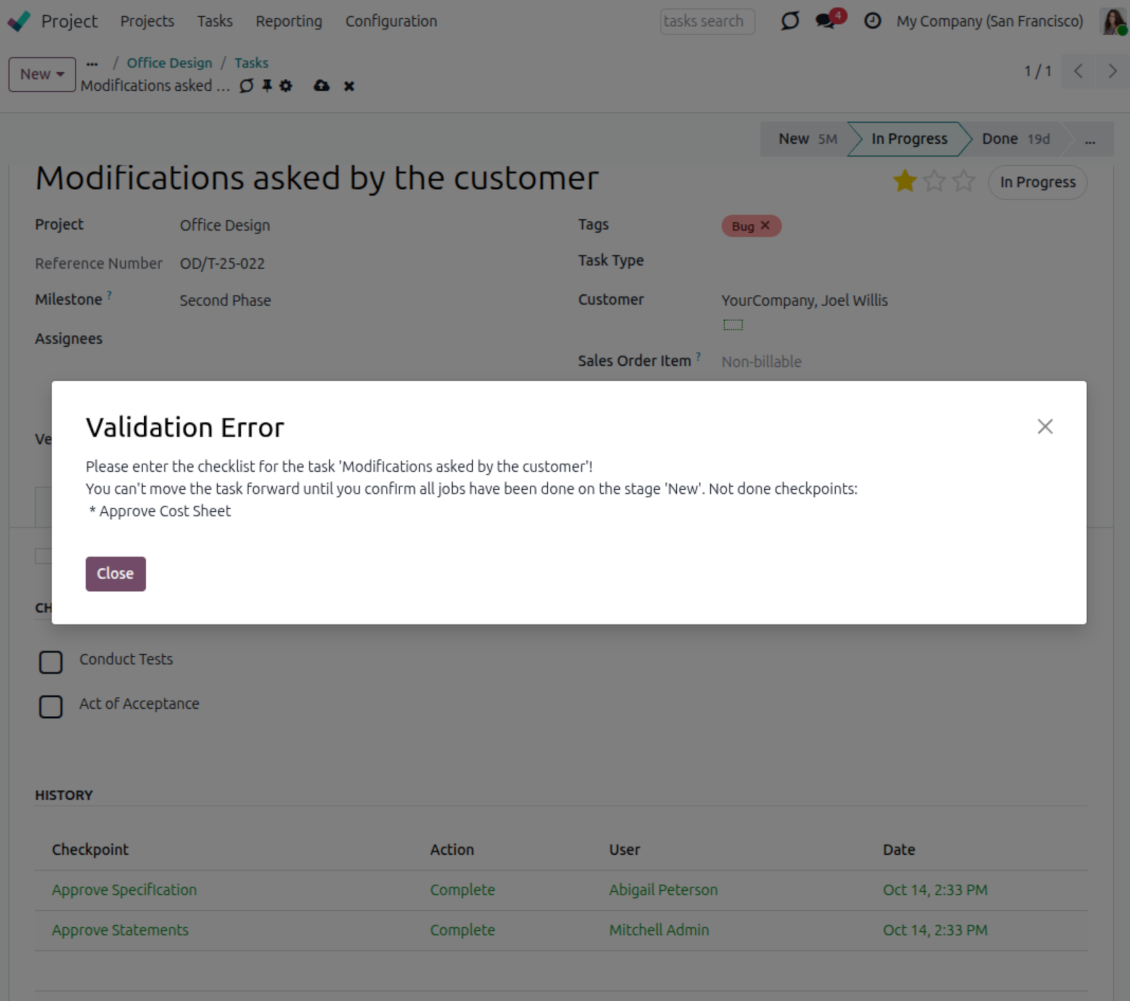Click the gear actions icon beside task name
Screen dimensions: 1130x1001
point(286,86)
